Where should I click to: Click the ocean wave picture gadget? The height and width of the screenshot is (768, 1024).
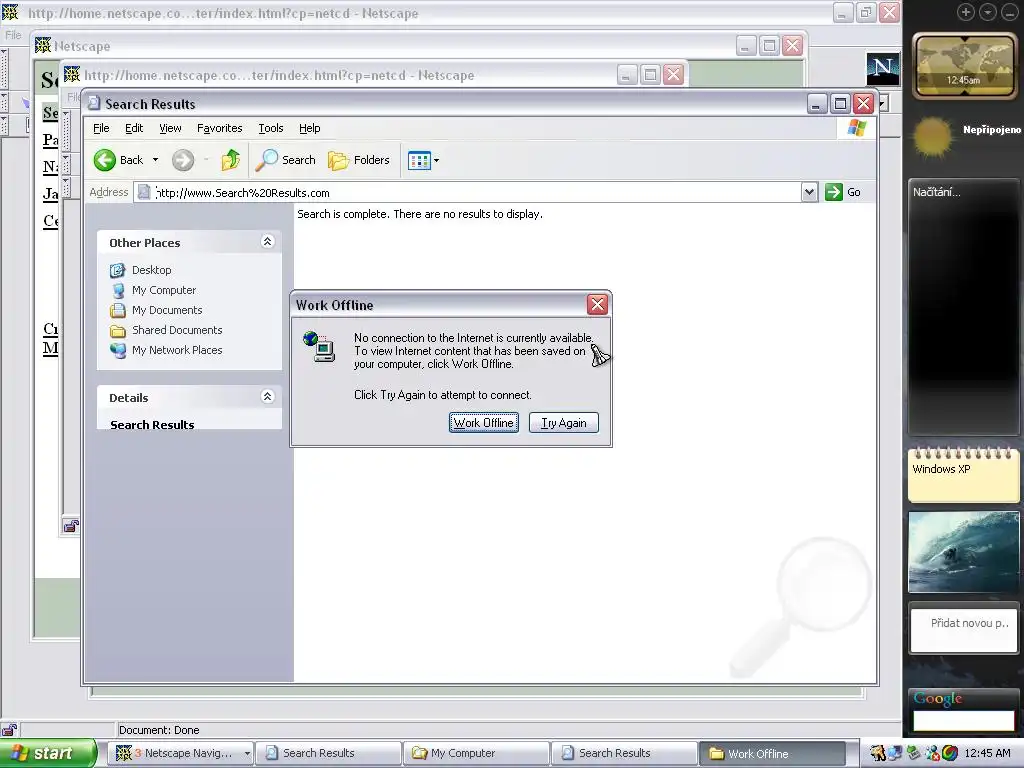[x=963, y=552]
